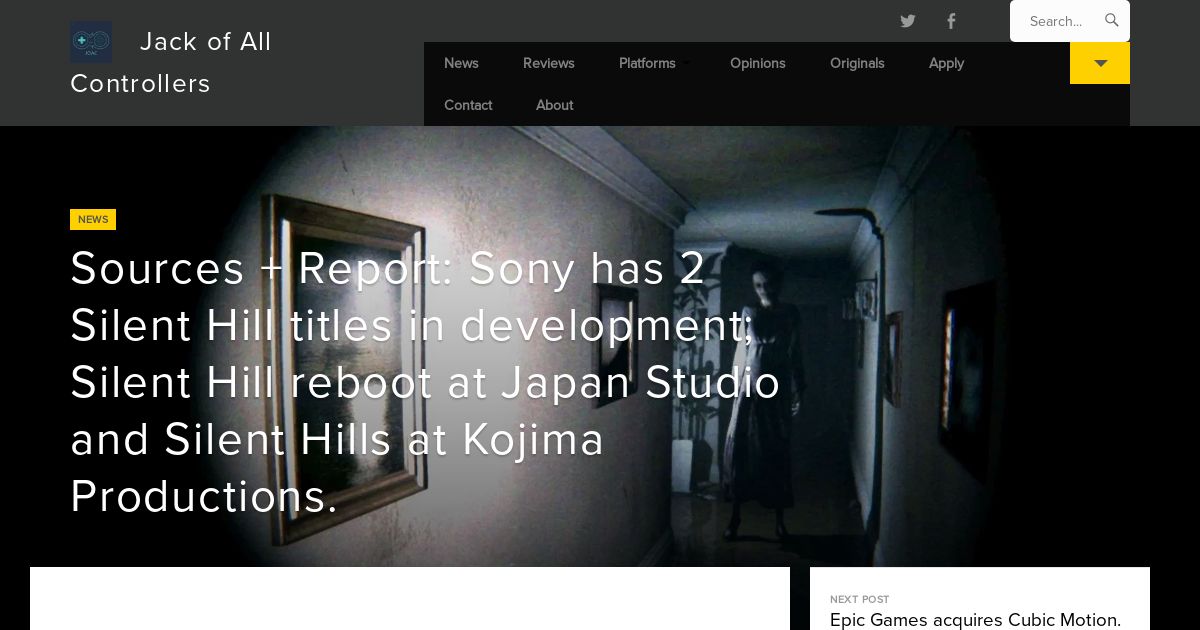
Task: Click the yellow NEWS category tag
Action: pos(93,219)
